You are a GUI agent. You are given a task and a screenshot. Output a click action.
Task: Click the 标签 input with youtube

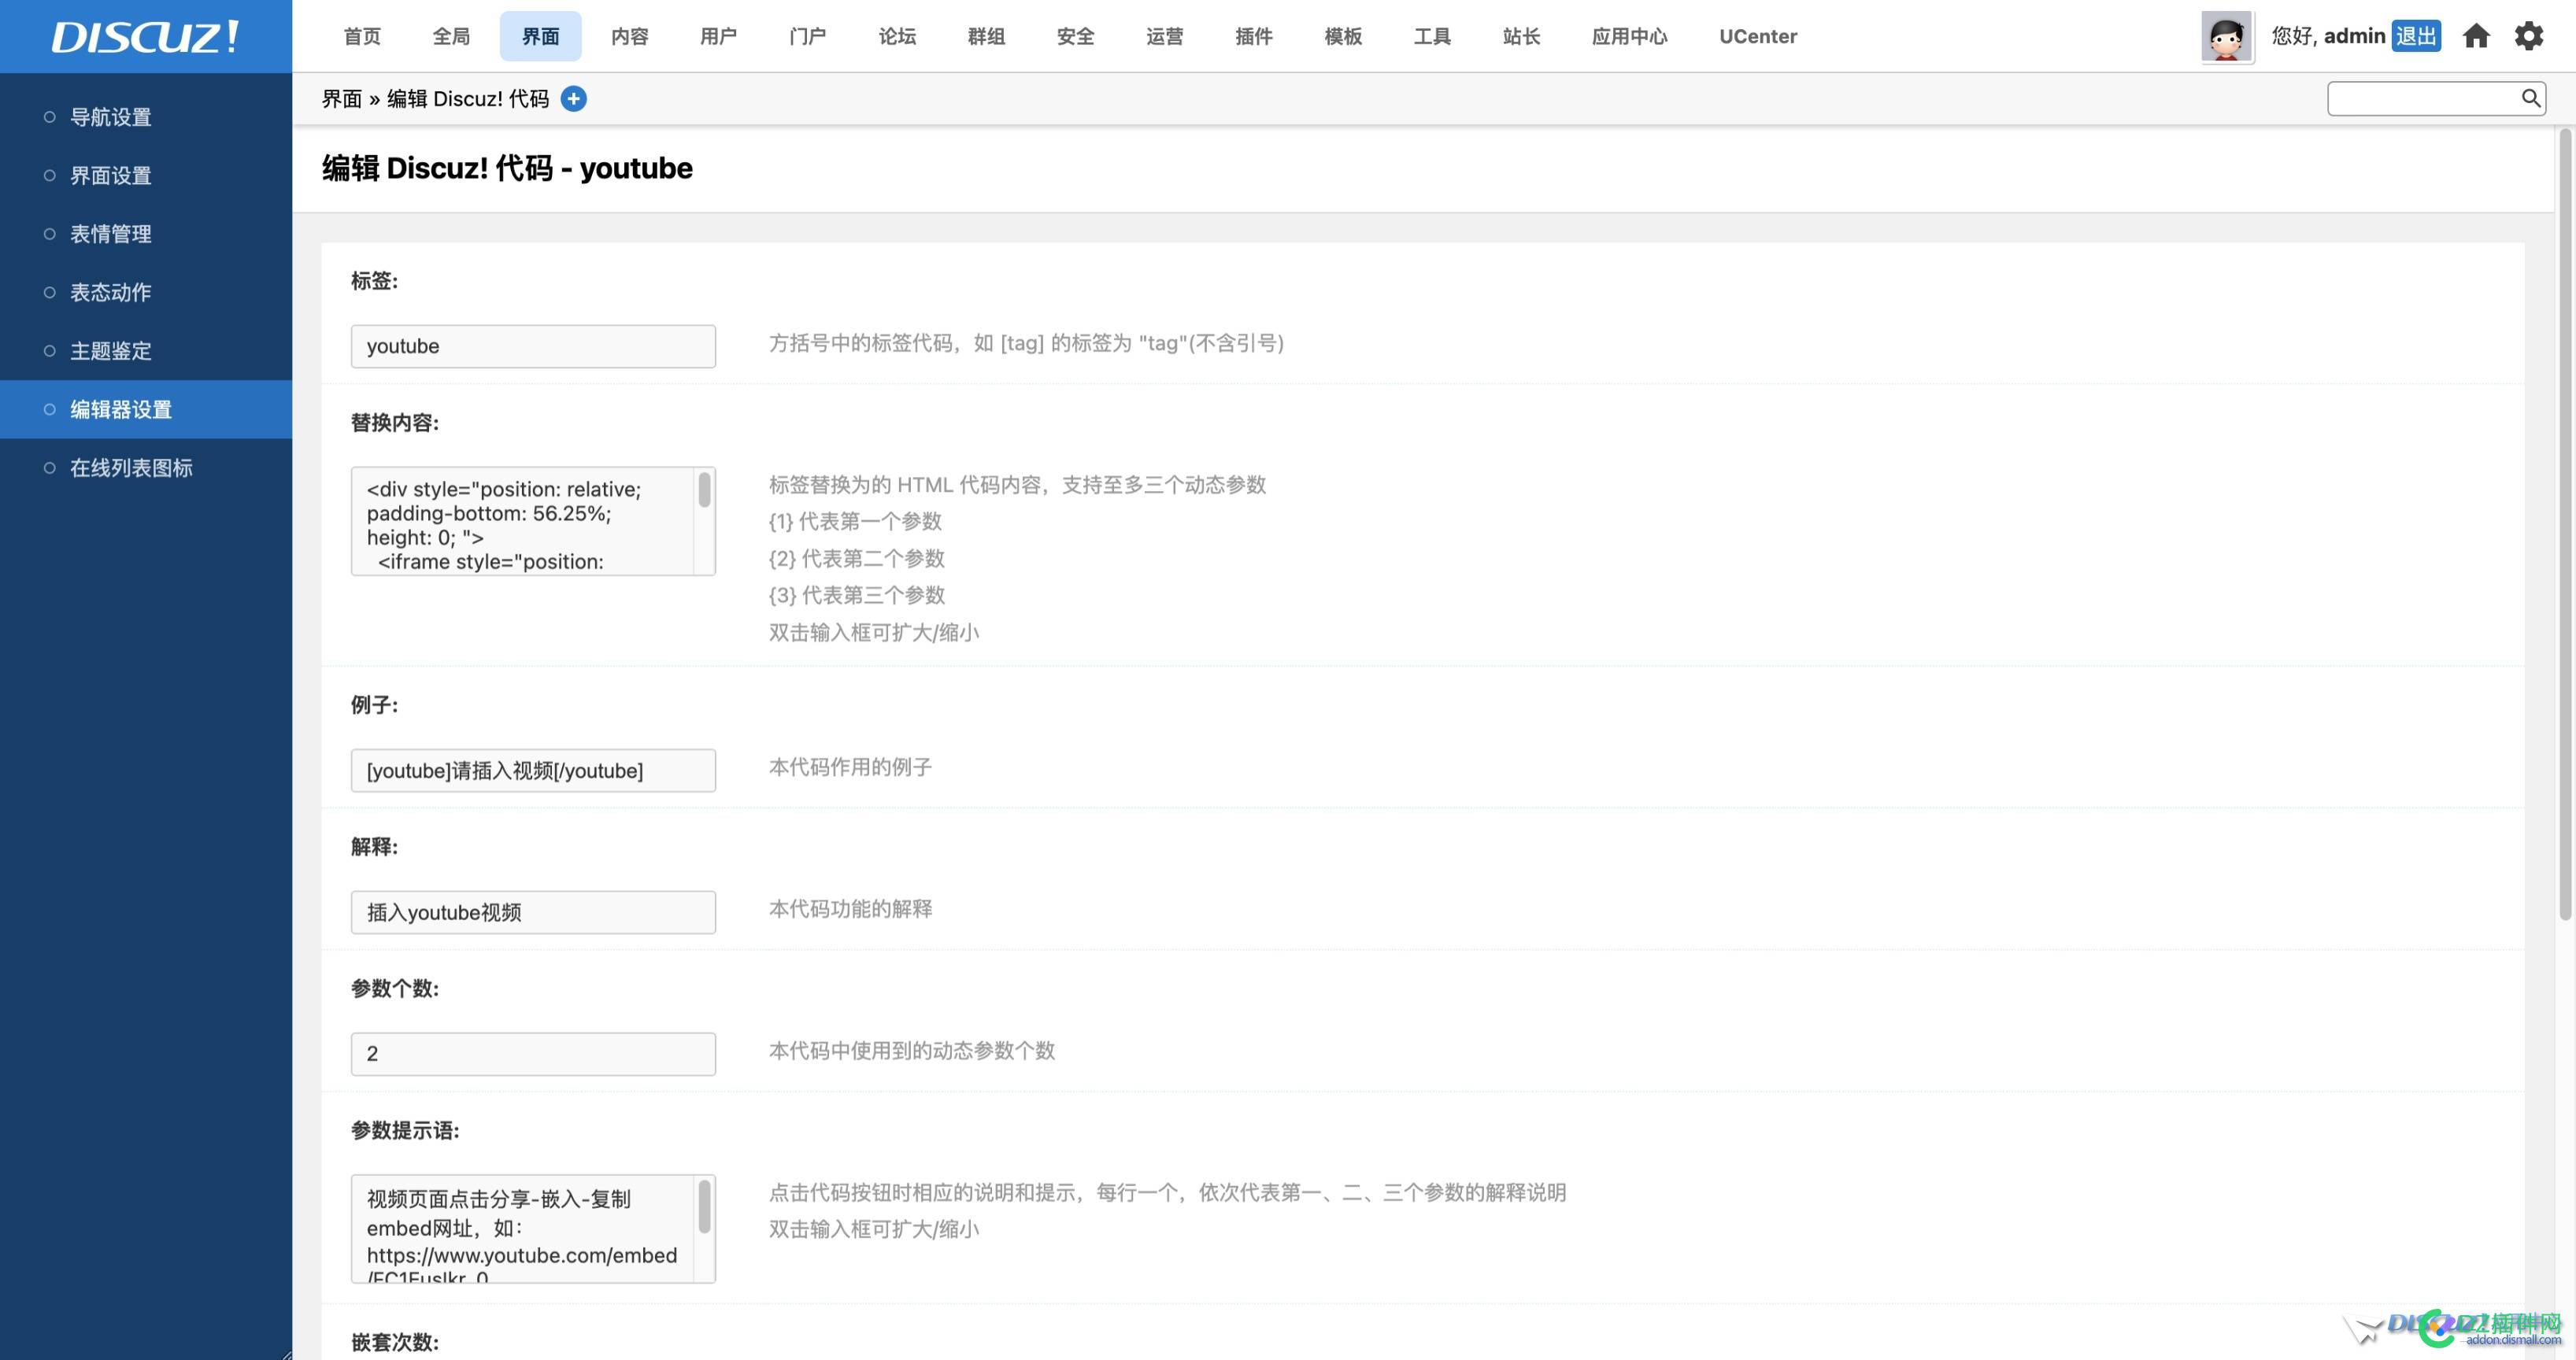pyautogui.click(x=533, y=346)
